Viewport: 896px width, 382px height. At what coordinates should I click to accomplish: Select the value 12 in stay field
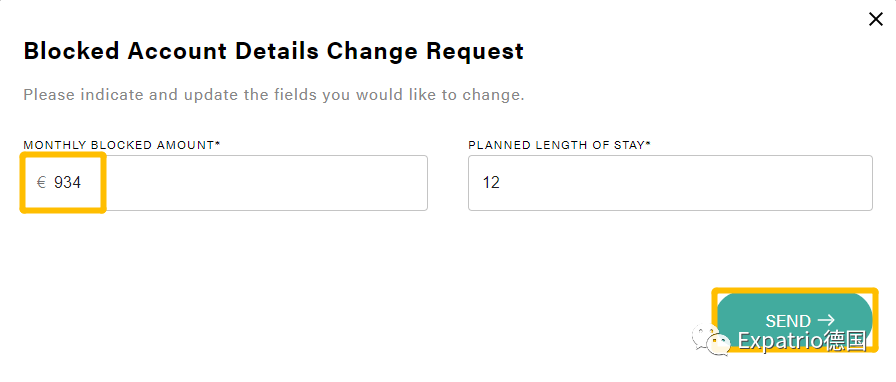(x=491, y=183)
